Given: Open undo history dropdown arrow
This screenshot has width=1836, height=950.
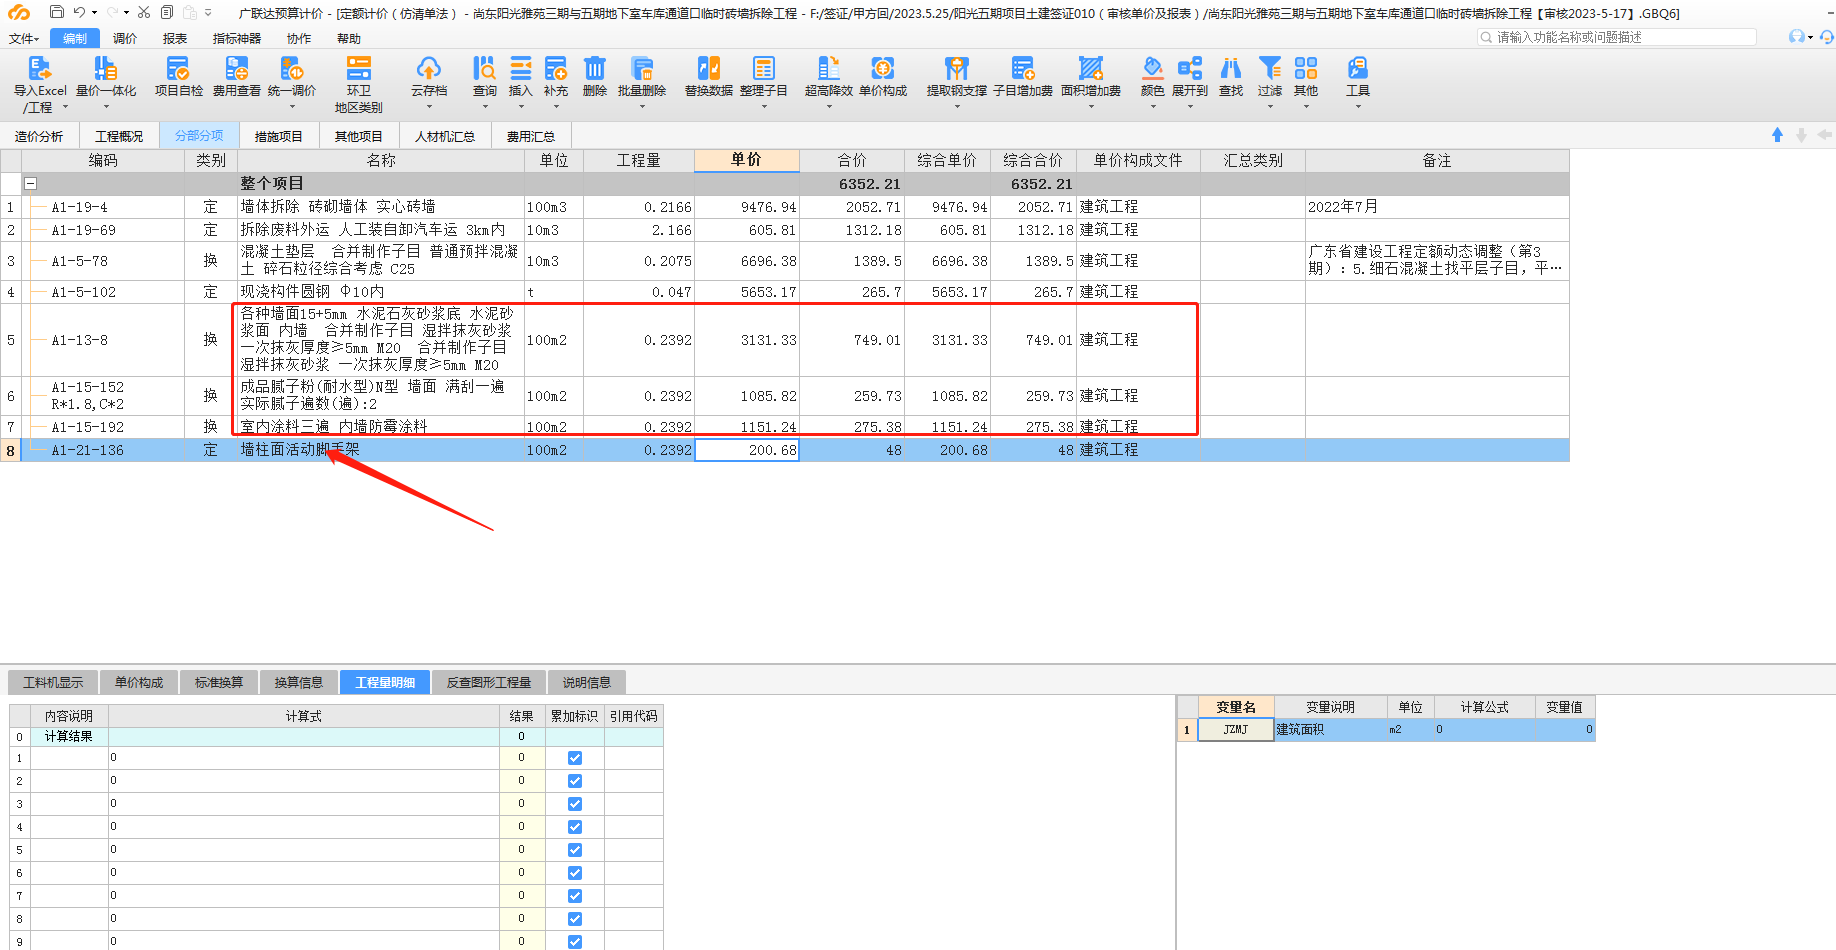Looking at the screenshot, I should coord(94,12).
